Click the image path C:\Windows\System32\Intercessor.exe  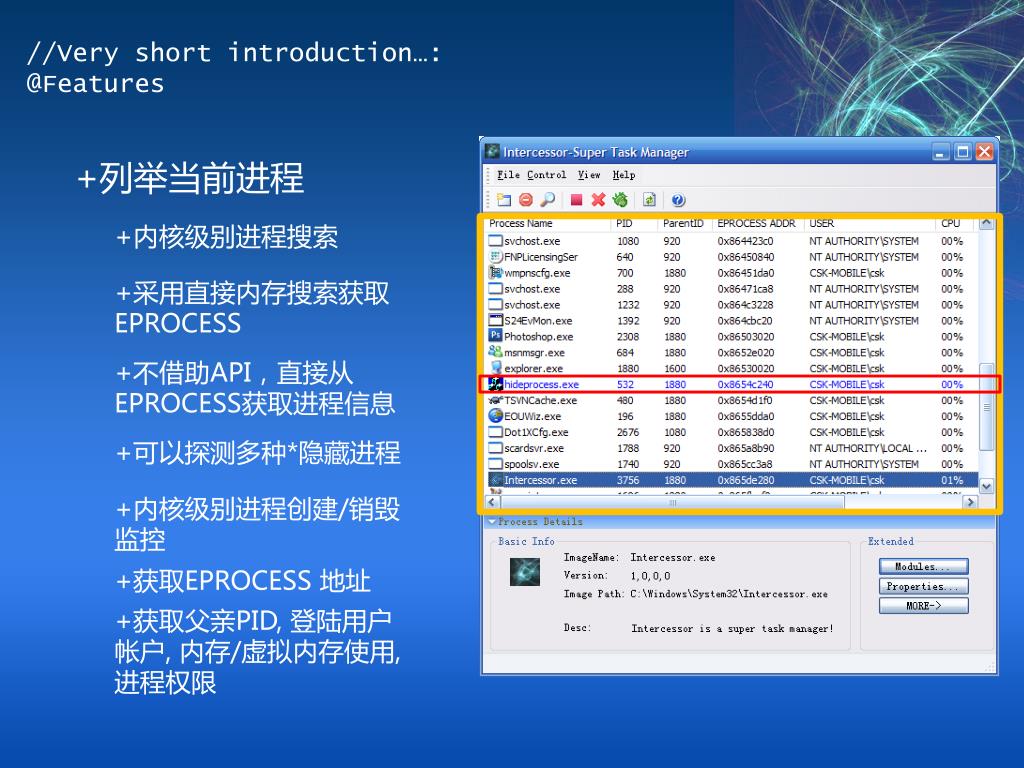point(729,594)
